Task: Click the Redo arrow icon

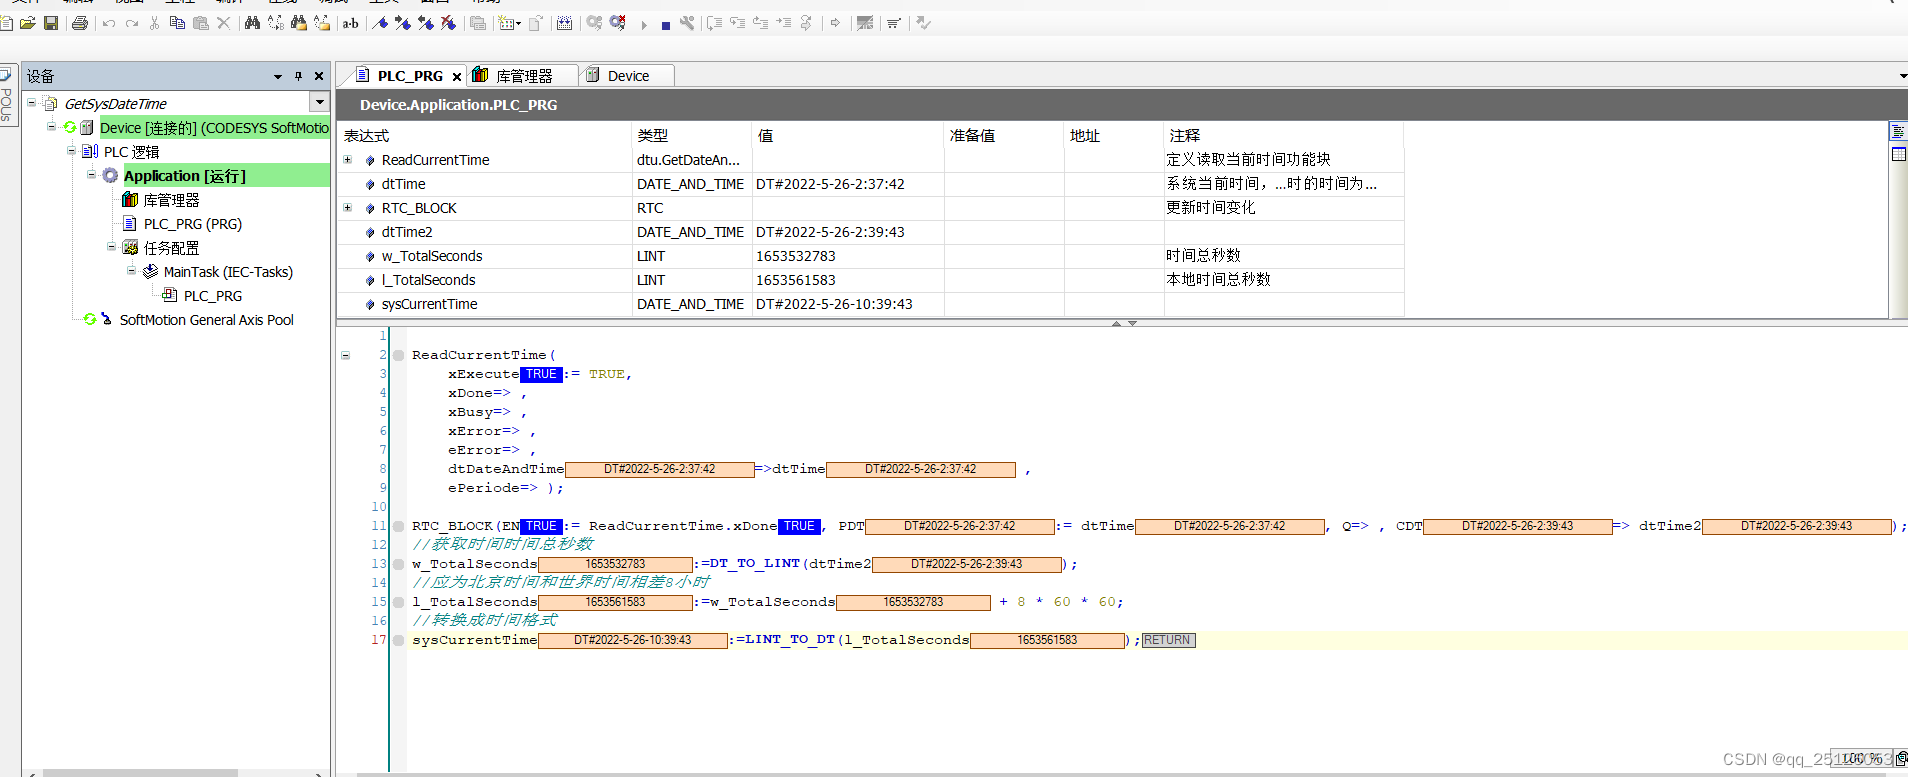Action: pyautogui.click(x=132, y=23)
